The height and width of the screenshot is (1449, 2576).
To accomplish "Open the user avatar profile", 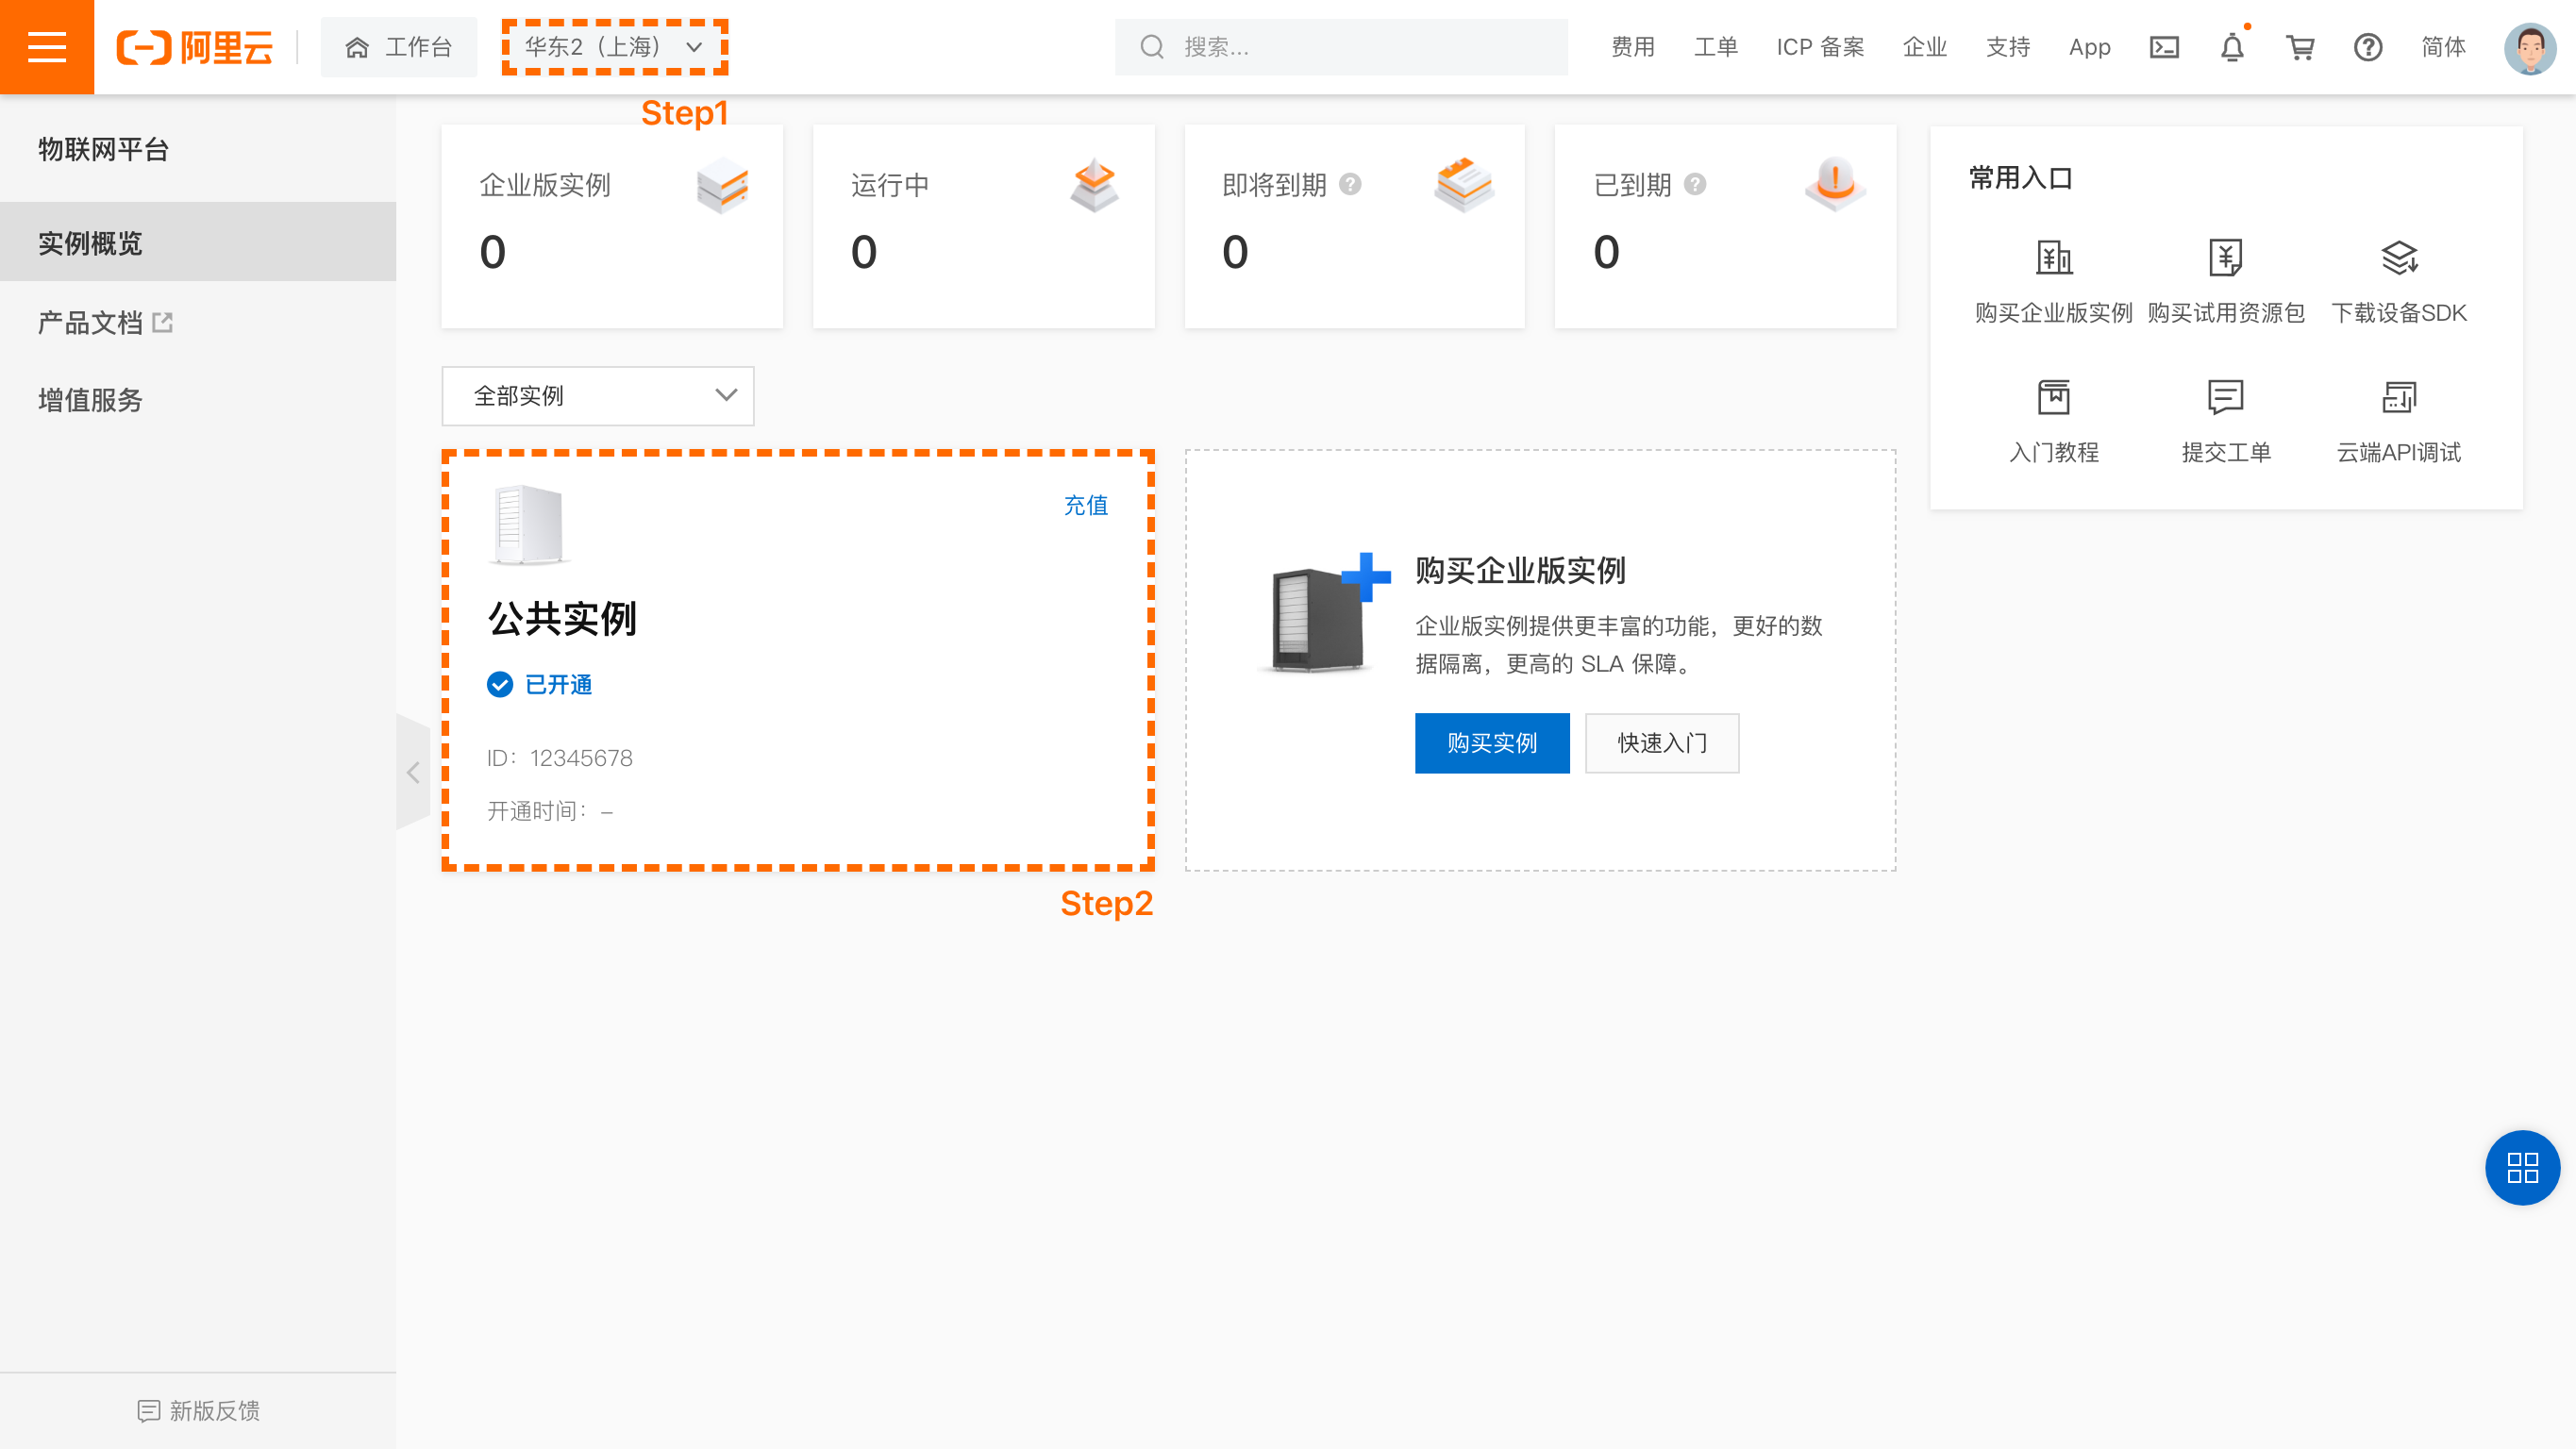I will pyautogui.click(x=2529, y=47).
